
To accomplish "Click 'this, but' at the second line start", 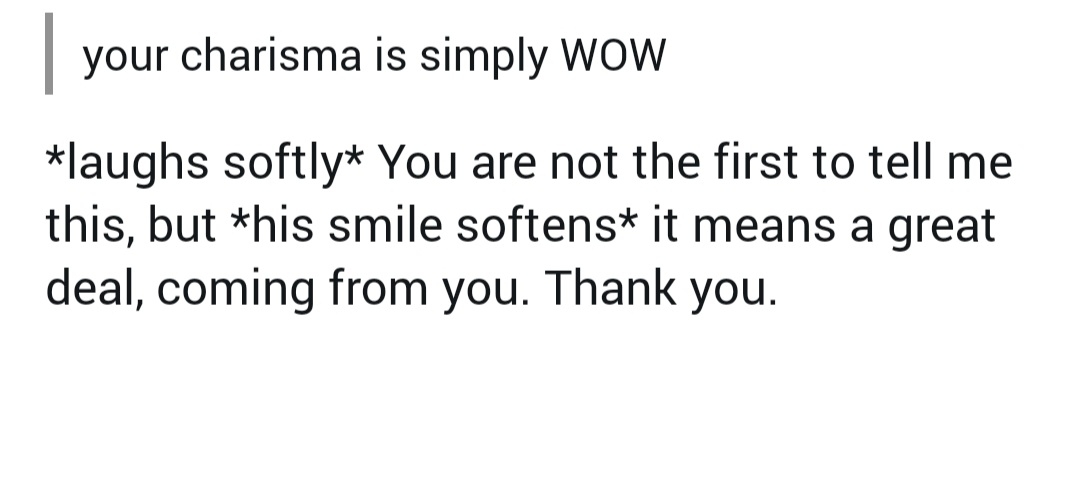I will pyautogui.click(x=130, y=226).
